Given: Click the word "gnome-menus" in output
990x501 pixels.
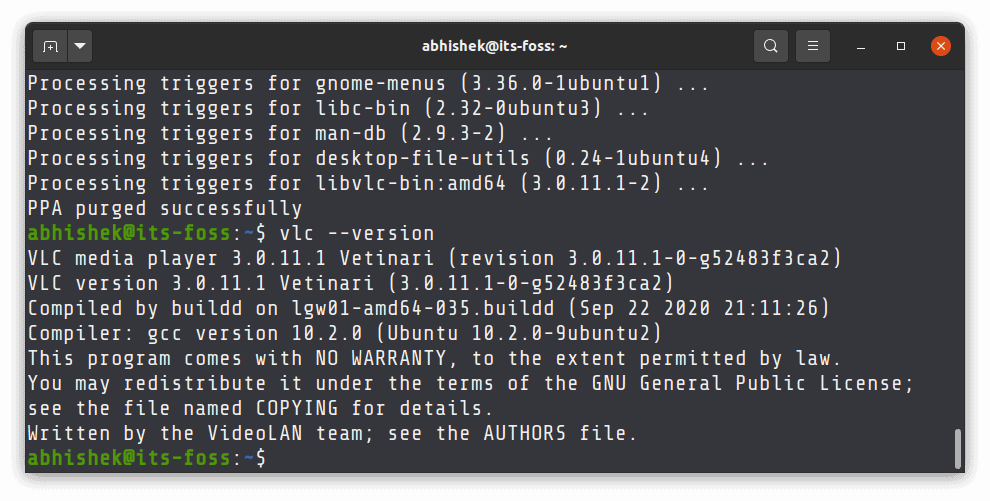Looking at the screenshot, I should coord(381,84).
